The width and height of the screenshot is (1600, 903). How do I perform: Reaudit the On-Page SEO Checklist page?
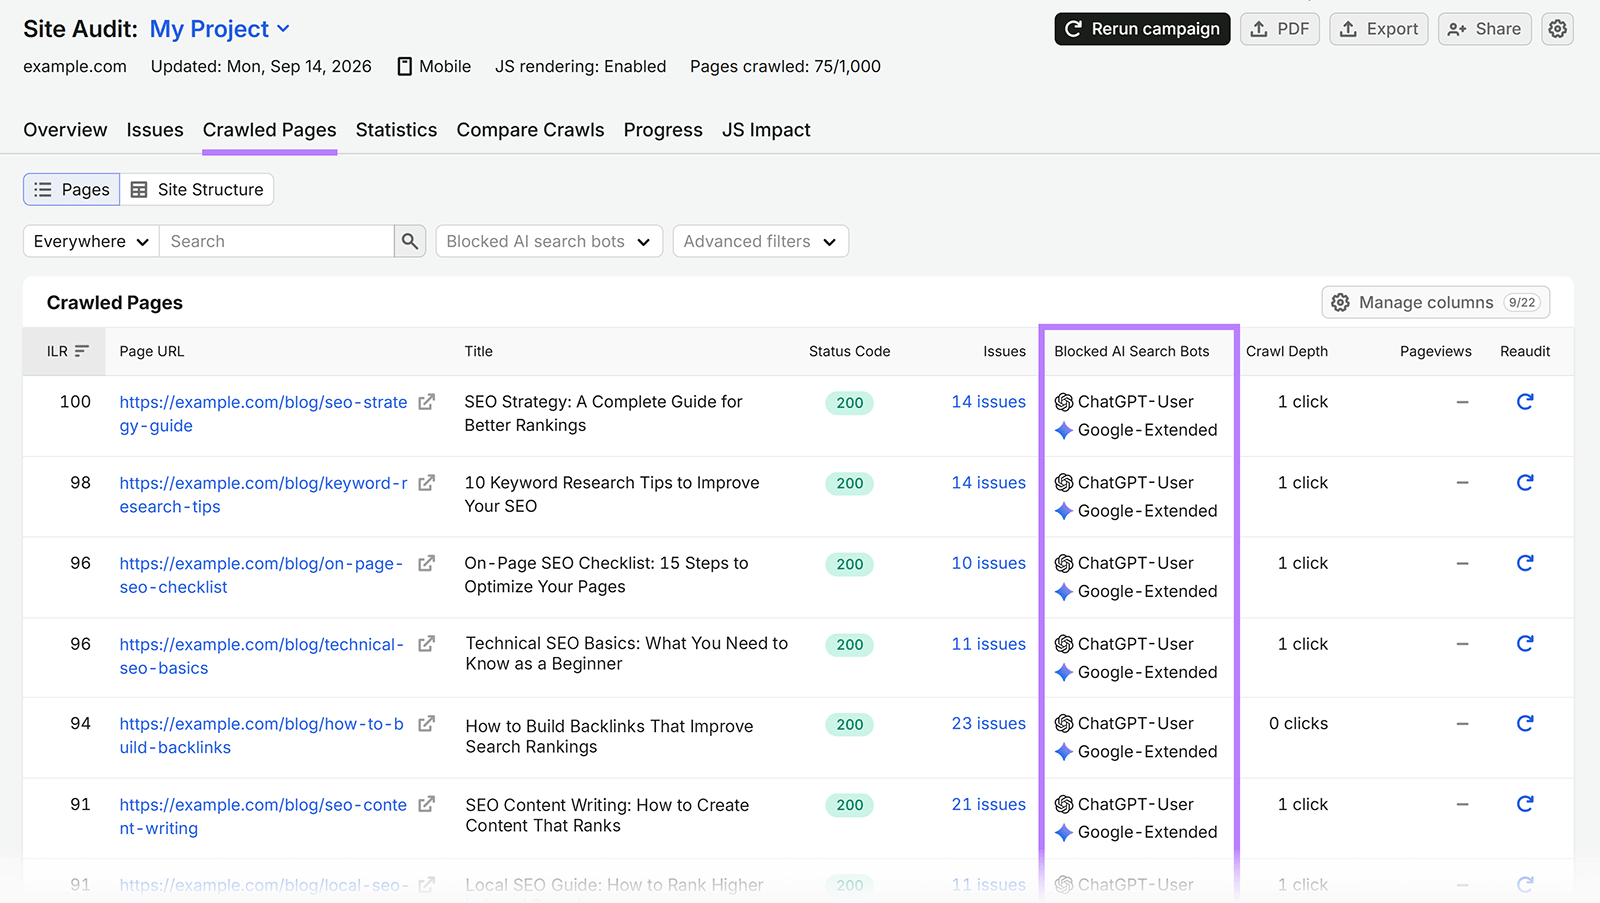pos(1525,563)
